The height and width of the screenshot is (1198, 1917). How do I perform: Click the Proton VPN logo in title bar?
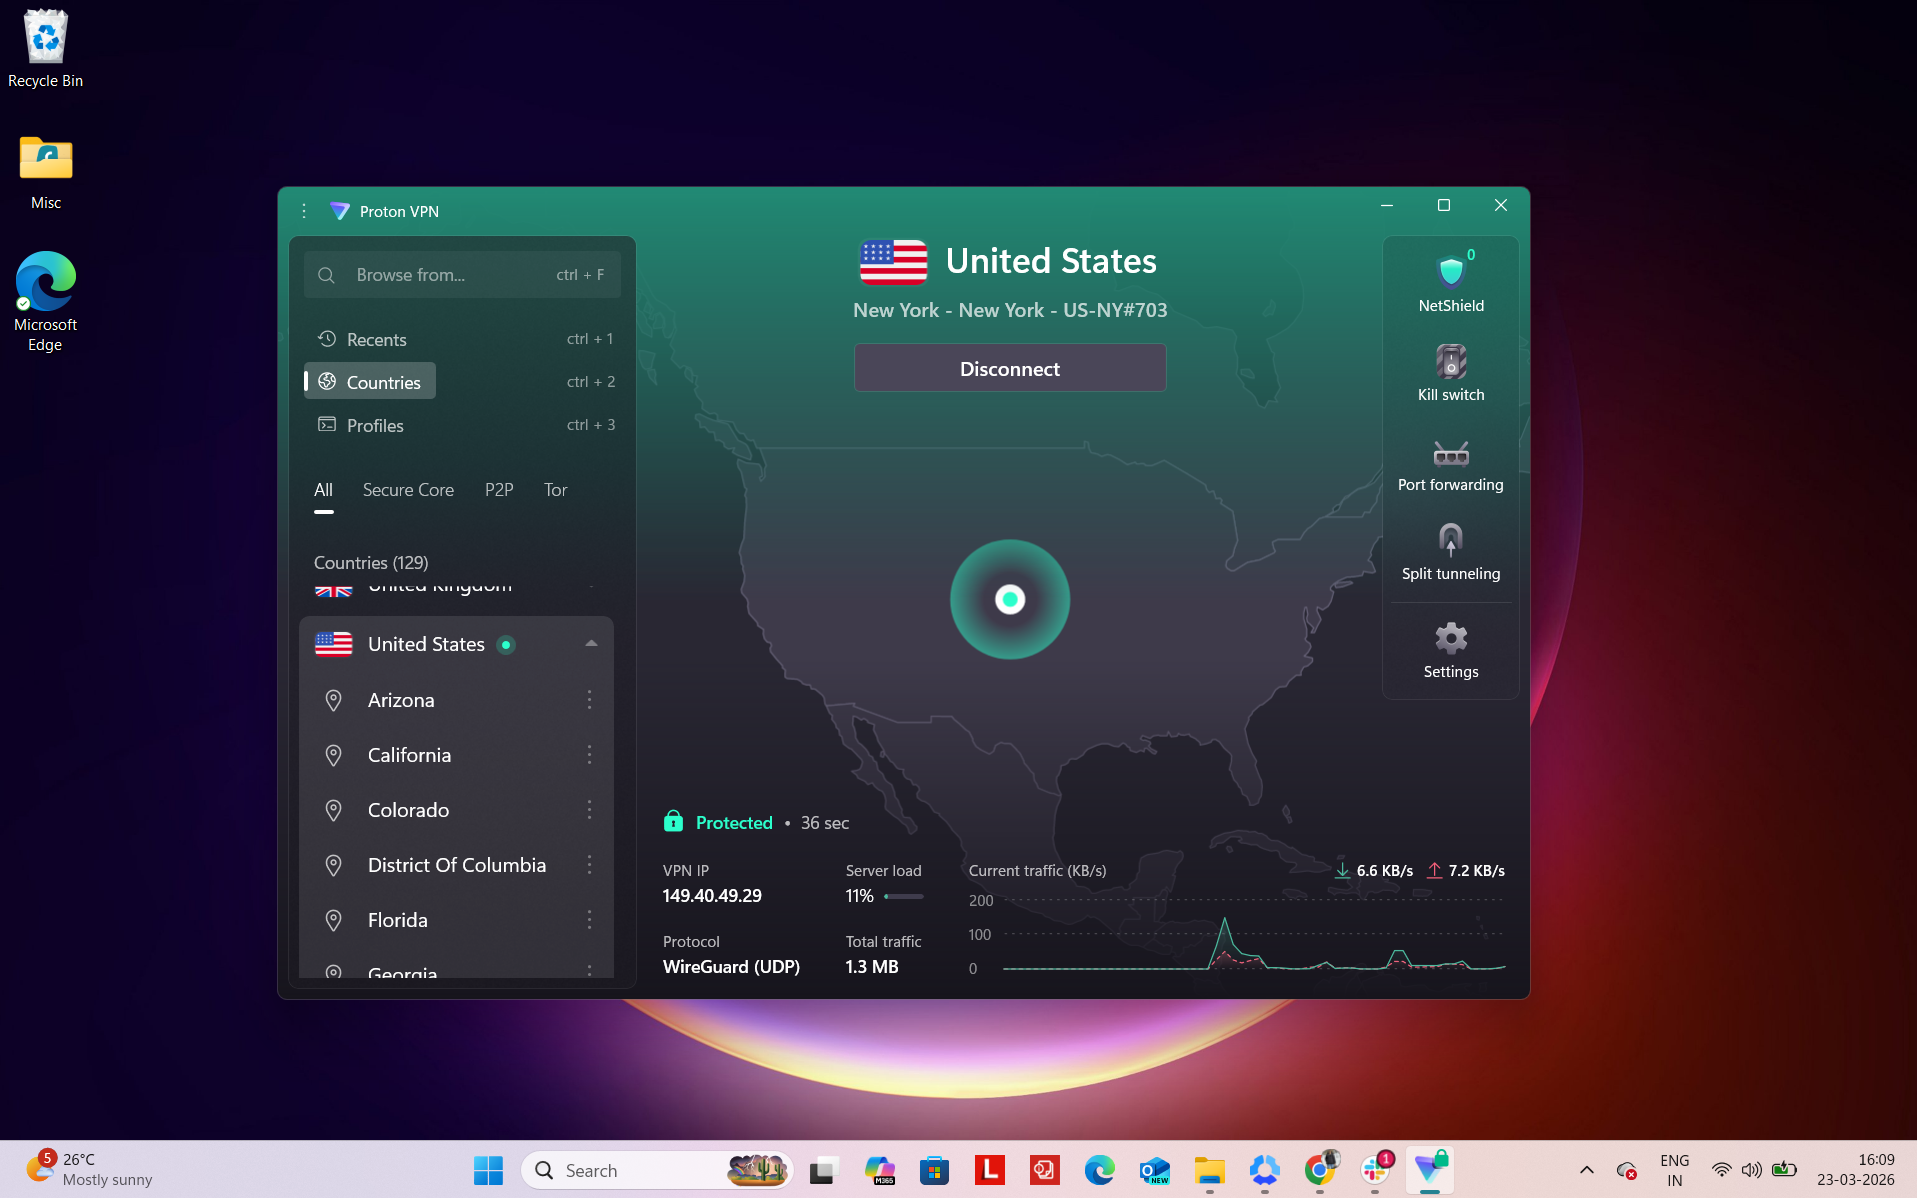point(339,211)
